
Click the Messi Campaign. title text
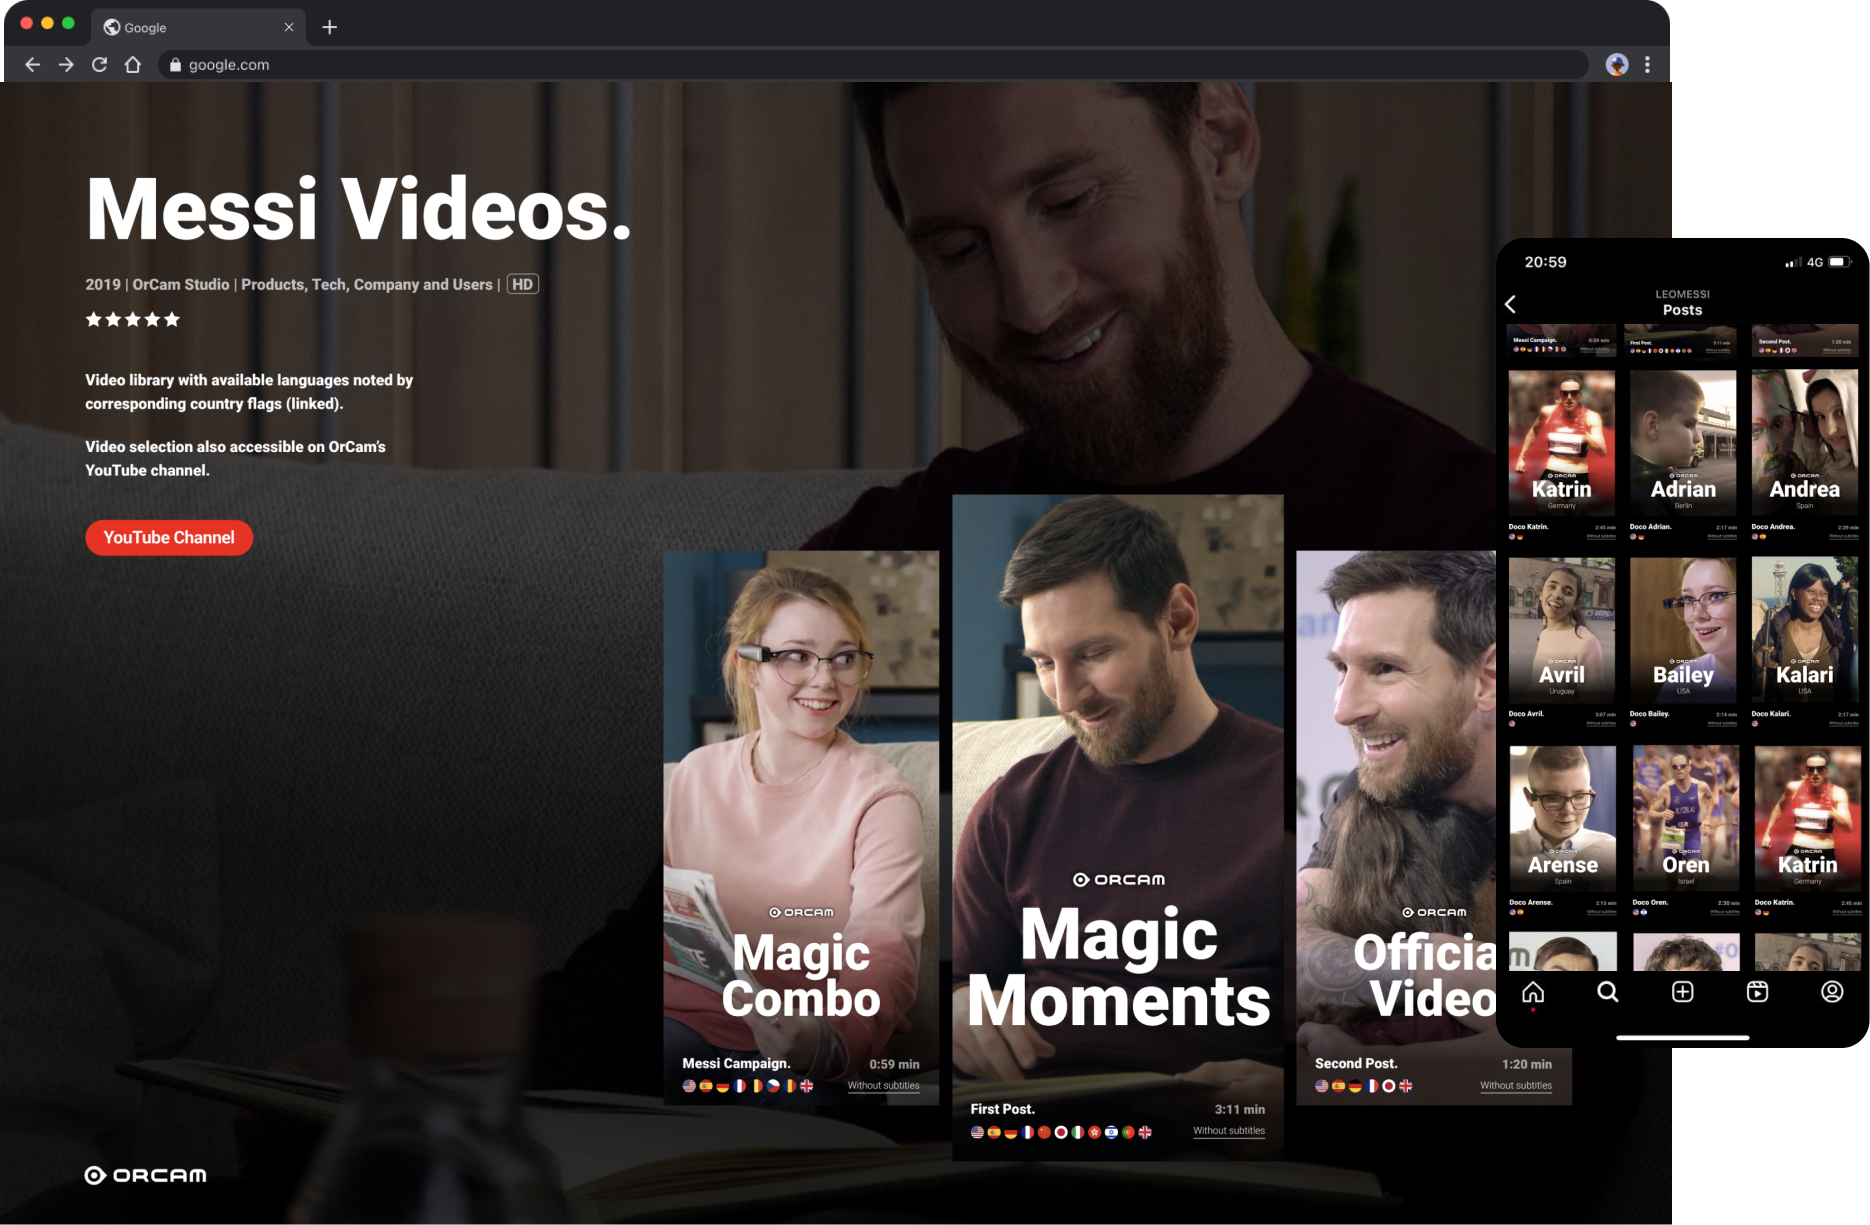coord(736,1064)
